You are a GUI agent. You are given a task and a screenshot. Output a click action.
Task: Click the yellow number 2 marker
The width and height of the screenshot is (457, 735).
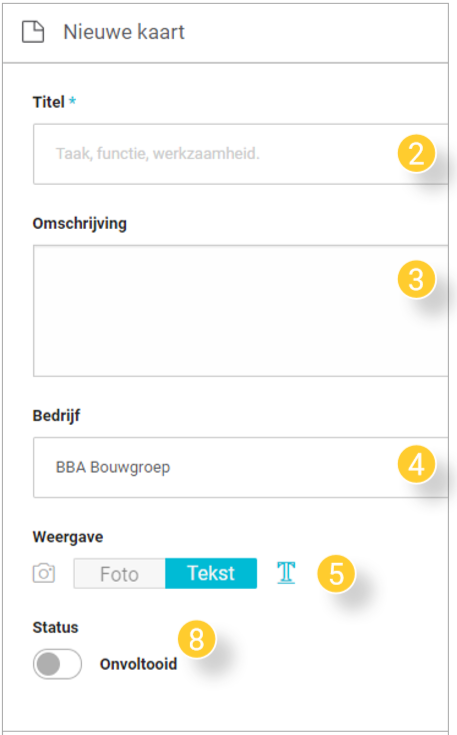coord(416,153)
